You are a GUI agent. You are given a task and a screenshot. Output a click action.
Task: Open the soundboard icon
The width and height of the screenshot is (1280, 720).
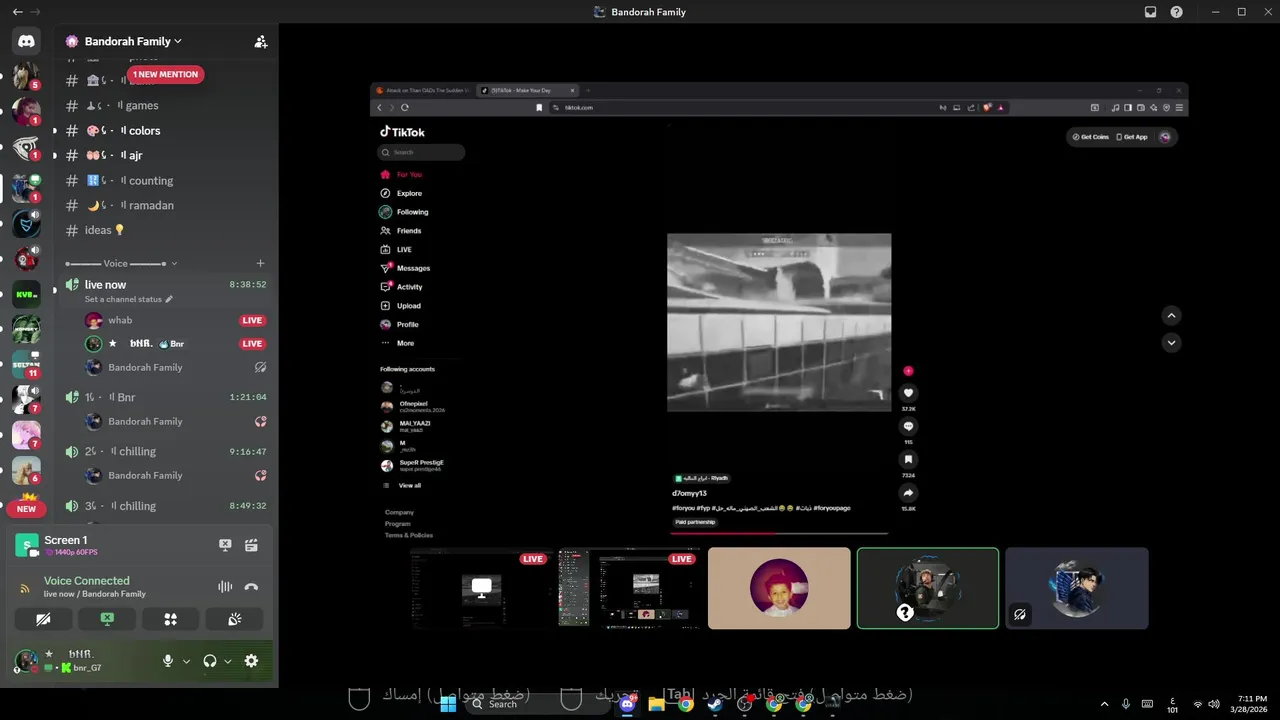click(234, 619)
